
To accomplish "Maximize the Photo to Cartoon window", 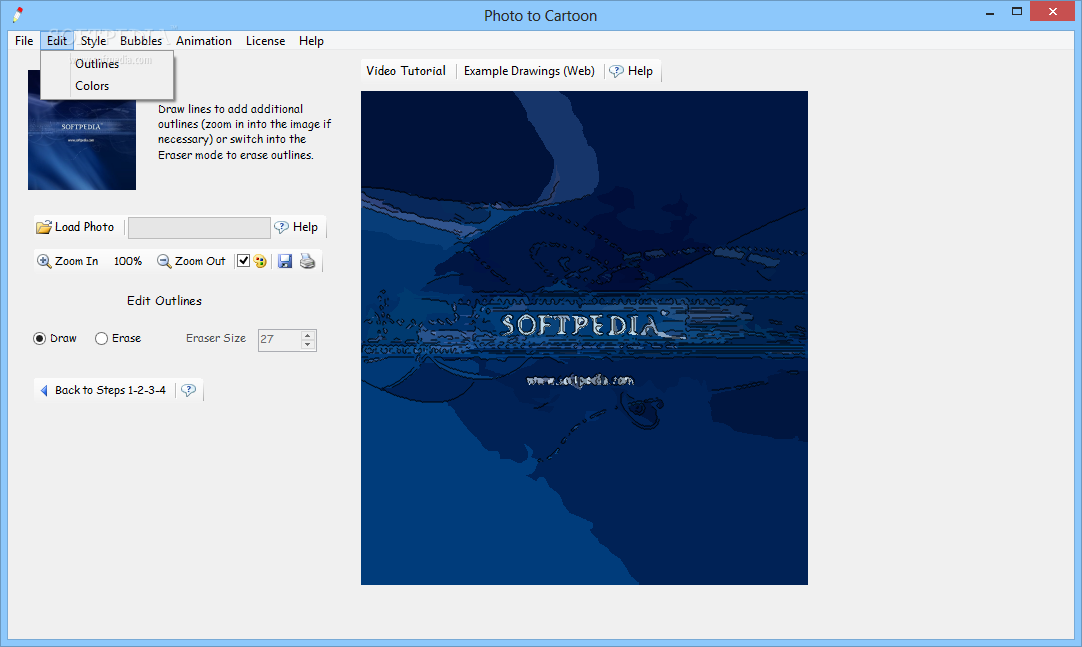I will tap(1016, 11).
